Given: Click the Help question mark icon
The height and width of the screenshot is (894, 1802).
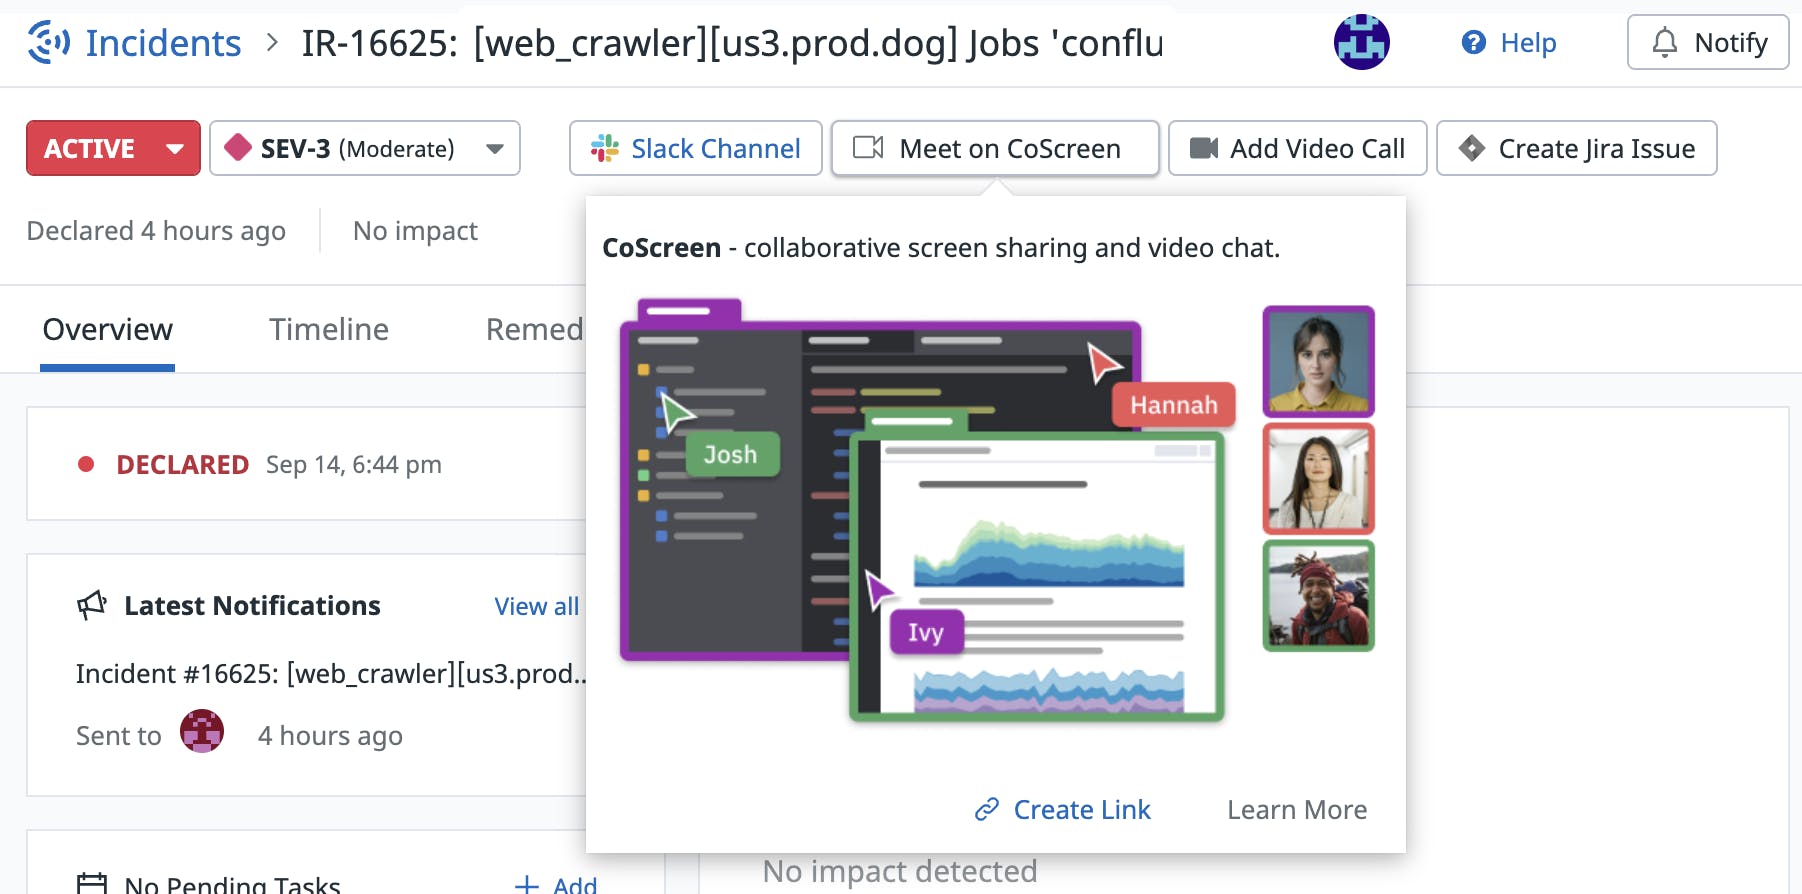Looking at the screenshot, I should (x=1473, y=42).
